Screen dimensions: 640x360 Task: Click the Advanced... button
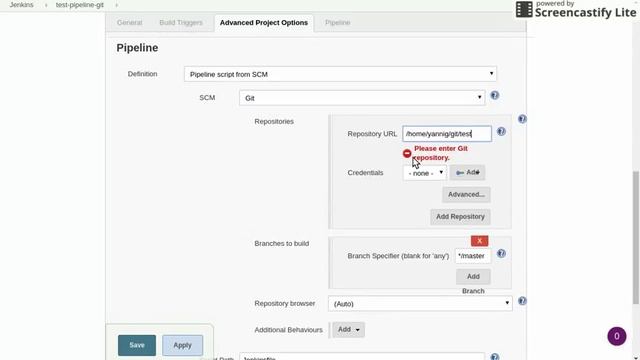pyautogui.click(x=466, y=195)
